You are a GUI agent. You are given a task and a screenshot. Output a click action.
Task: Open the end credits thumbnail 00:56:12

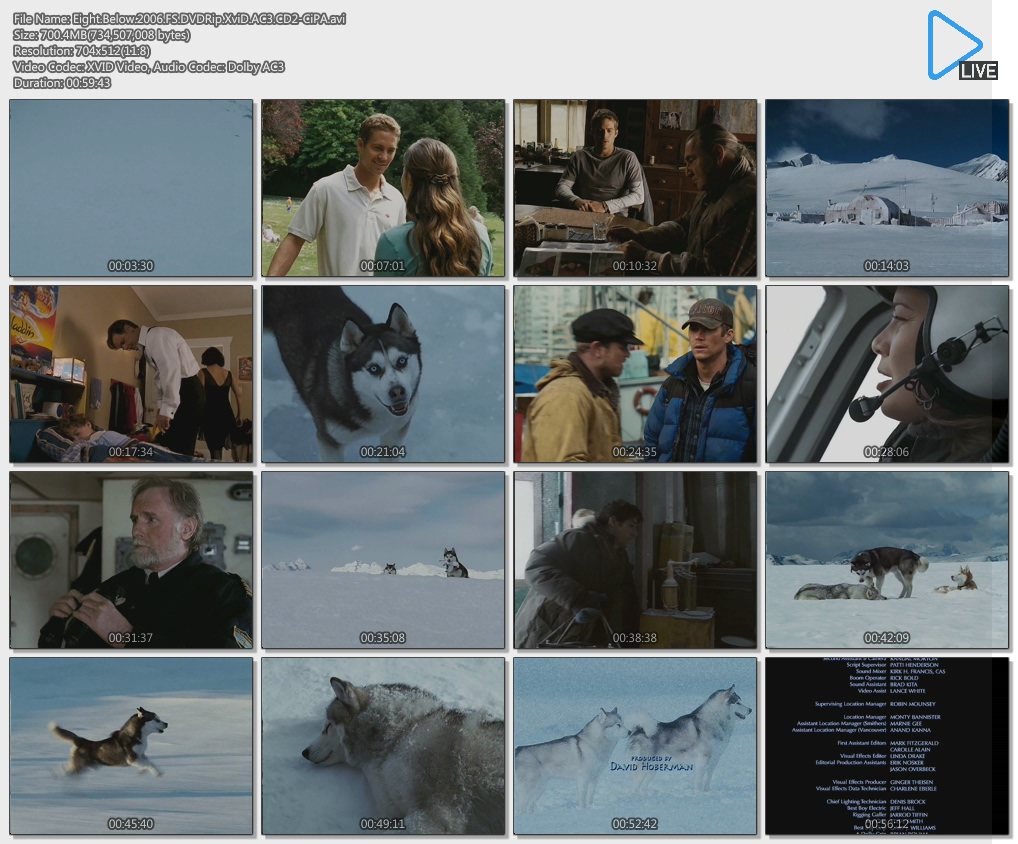tap(887, 745)
